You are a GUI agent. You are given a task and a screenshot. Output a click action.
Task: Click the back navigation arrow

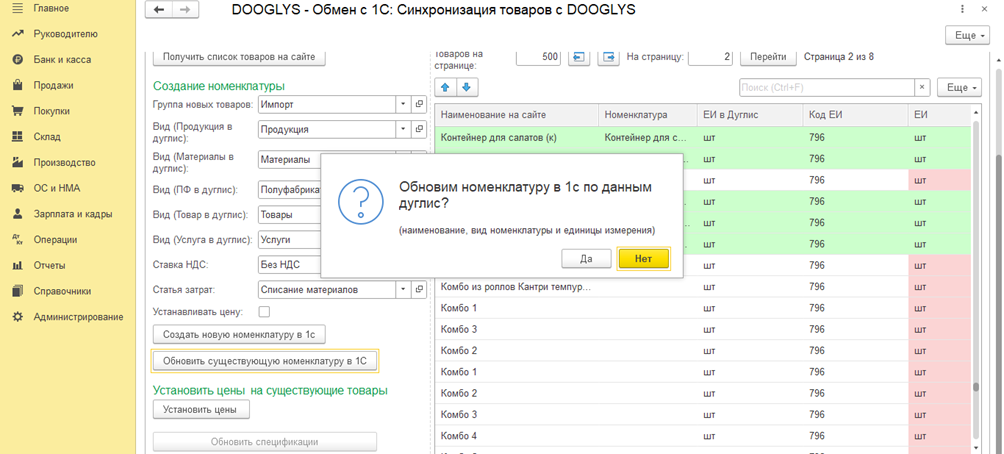click(x=159, y=10)
